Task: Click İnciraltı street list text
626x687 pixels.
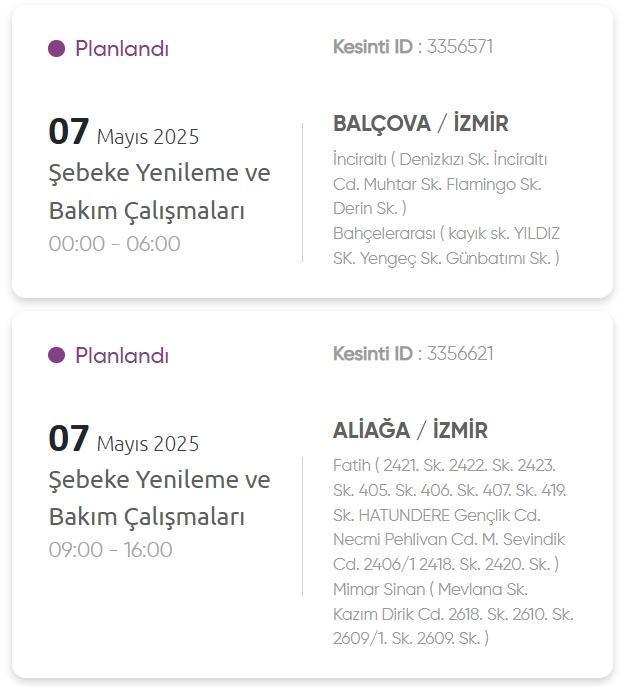Action: click(x=440, y=184)
